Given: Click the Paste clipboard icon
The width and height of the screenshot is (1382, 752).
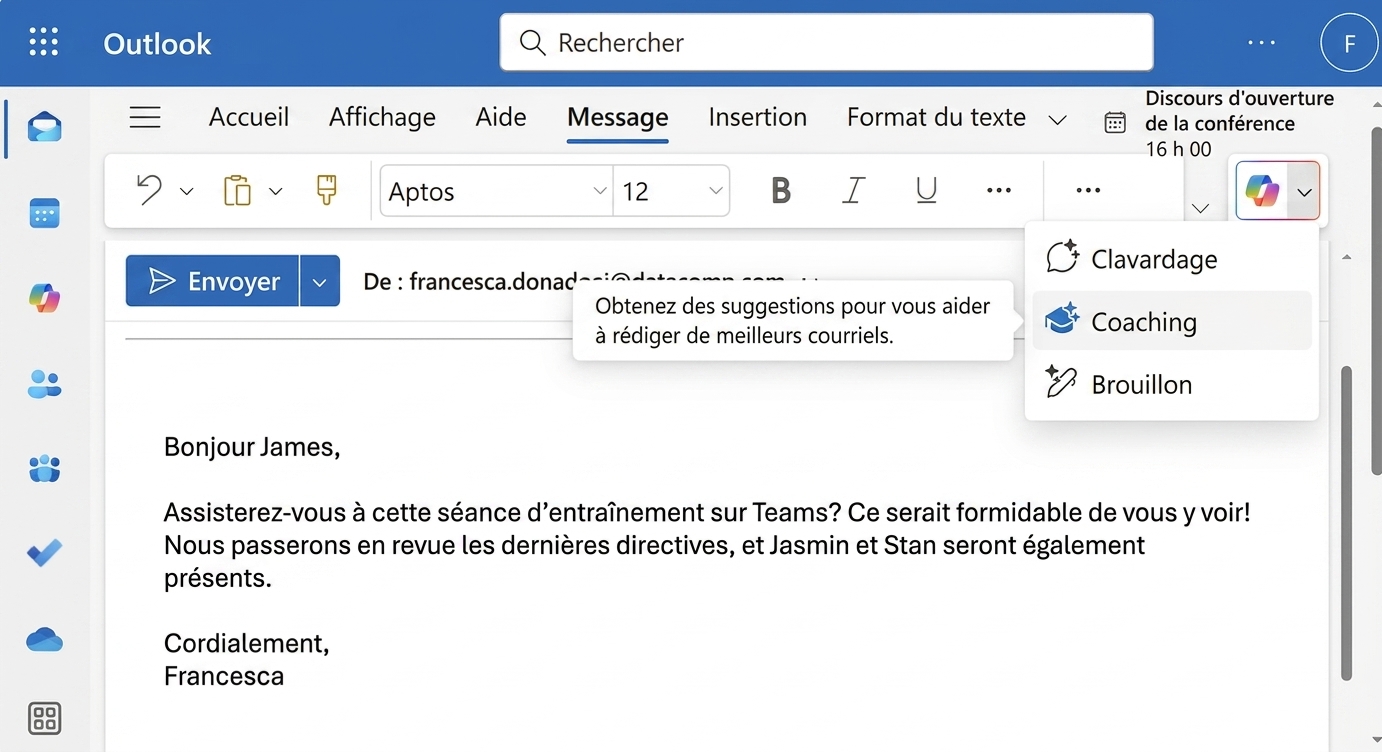Looking at the screenshot, I should pyautogui.click(x=237, y=190).
